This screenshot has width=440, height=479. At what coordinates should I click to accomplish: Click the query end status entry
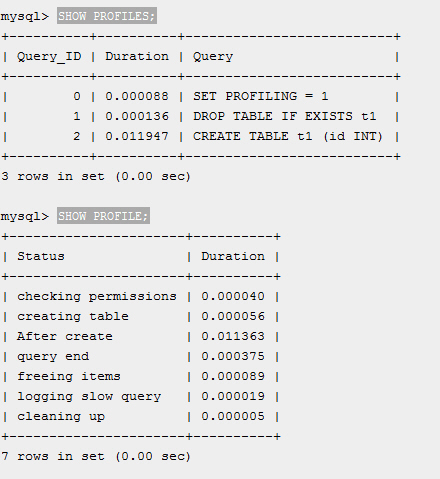[x=53, y=356]
